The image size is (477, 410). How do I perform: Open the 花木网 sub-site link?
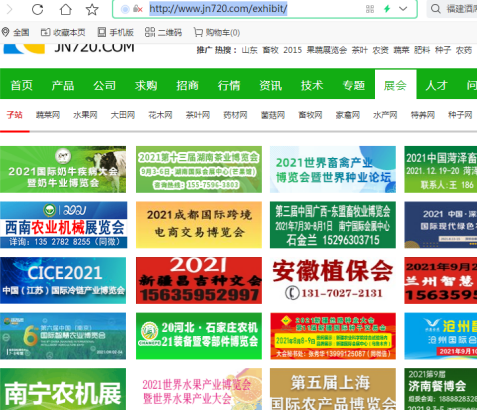pyautogui.click(x=160, y=115)
